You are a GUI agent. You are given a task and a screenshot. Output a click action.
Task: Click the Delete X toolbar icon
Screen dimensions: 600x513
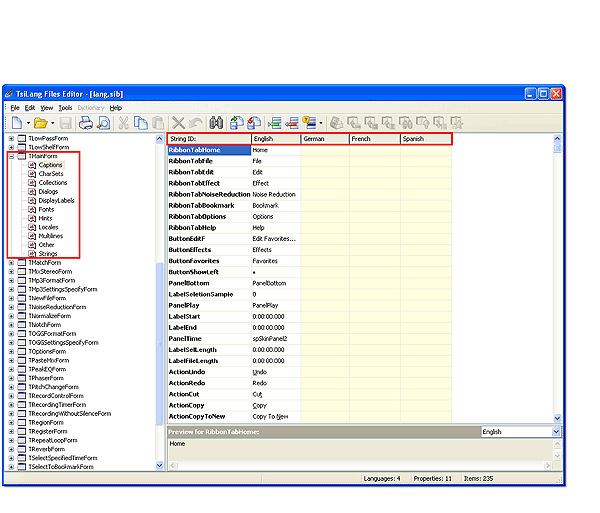(179, 123)
